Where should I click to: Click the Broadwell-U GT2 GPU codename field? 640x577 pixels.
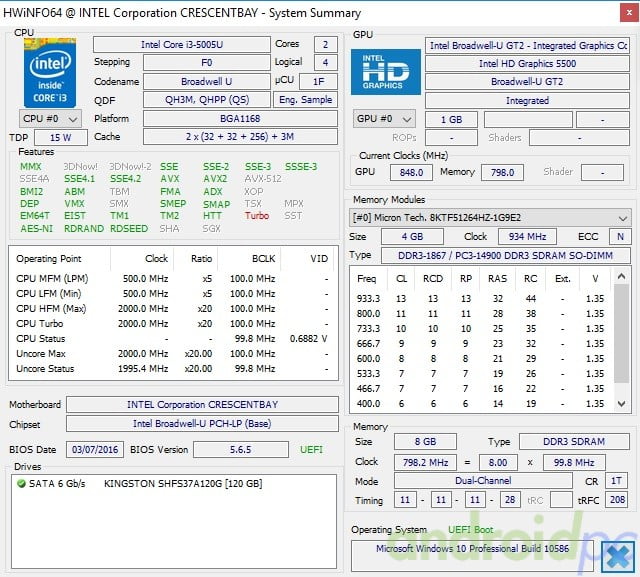(527, 82)
